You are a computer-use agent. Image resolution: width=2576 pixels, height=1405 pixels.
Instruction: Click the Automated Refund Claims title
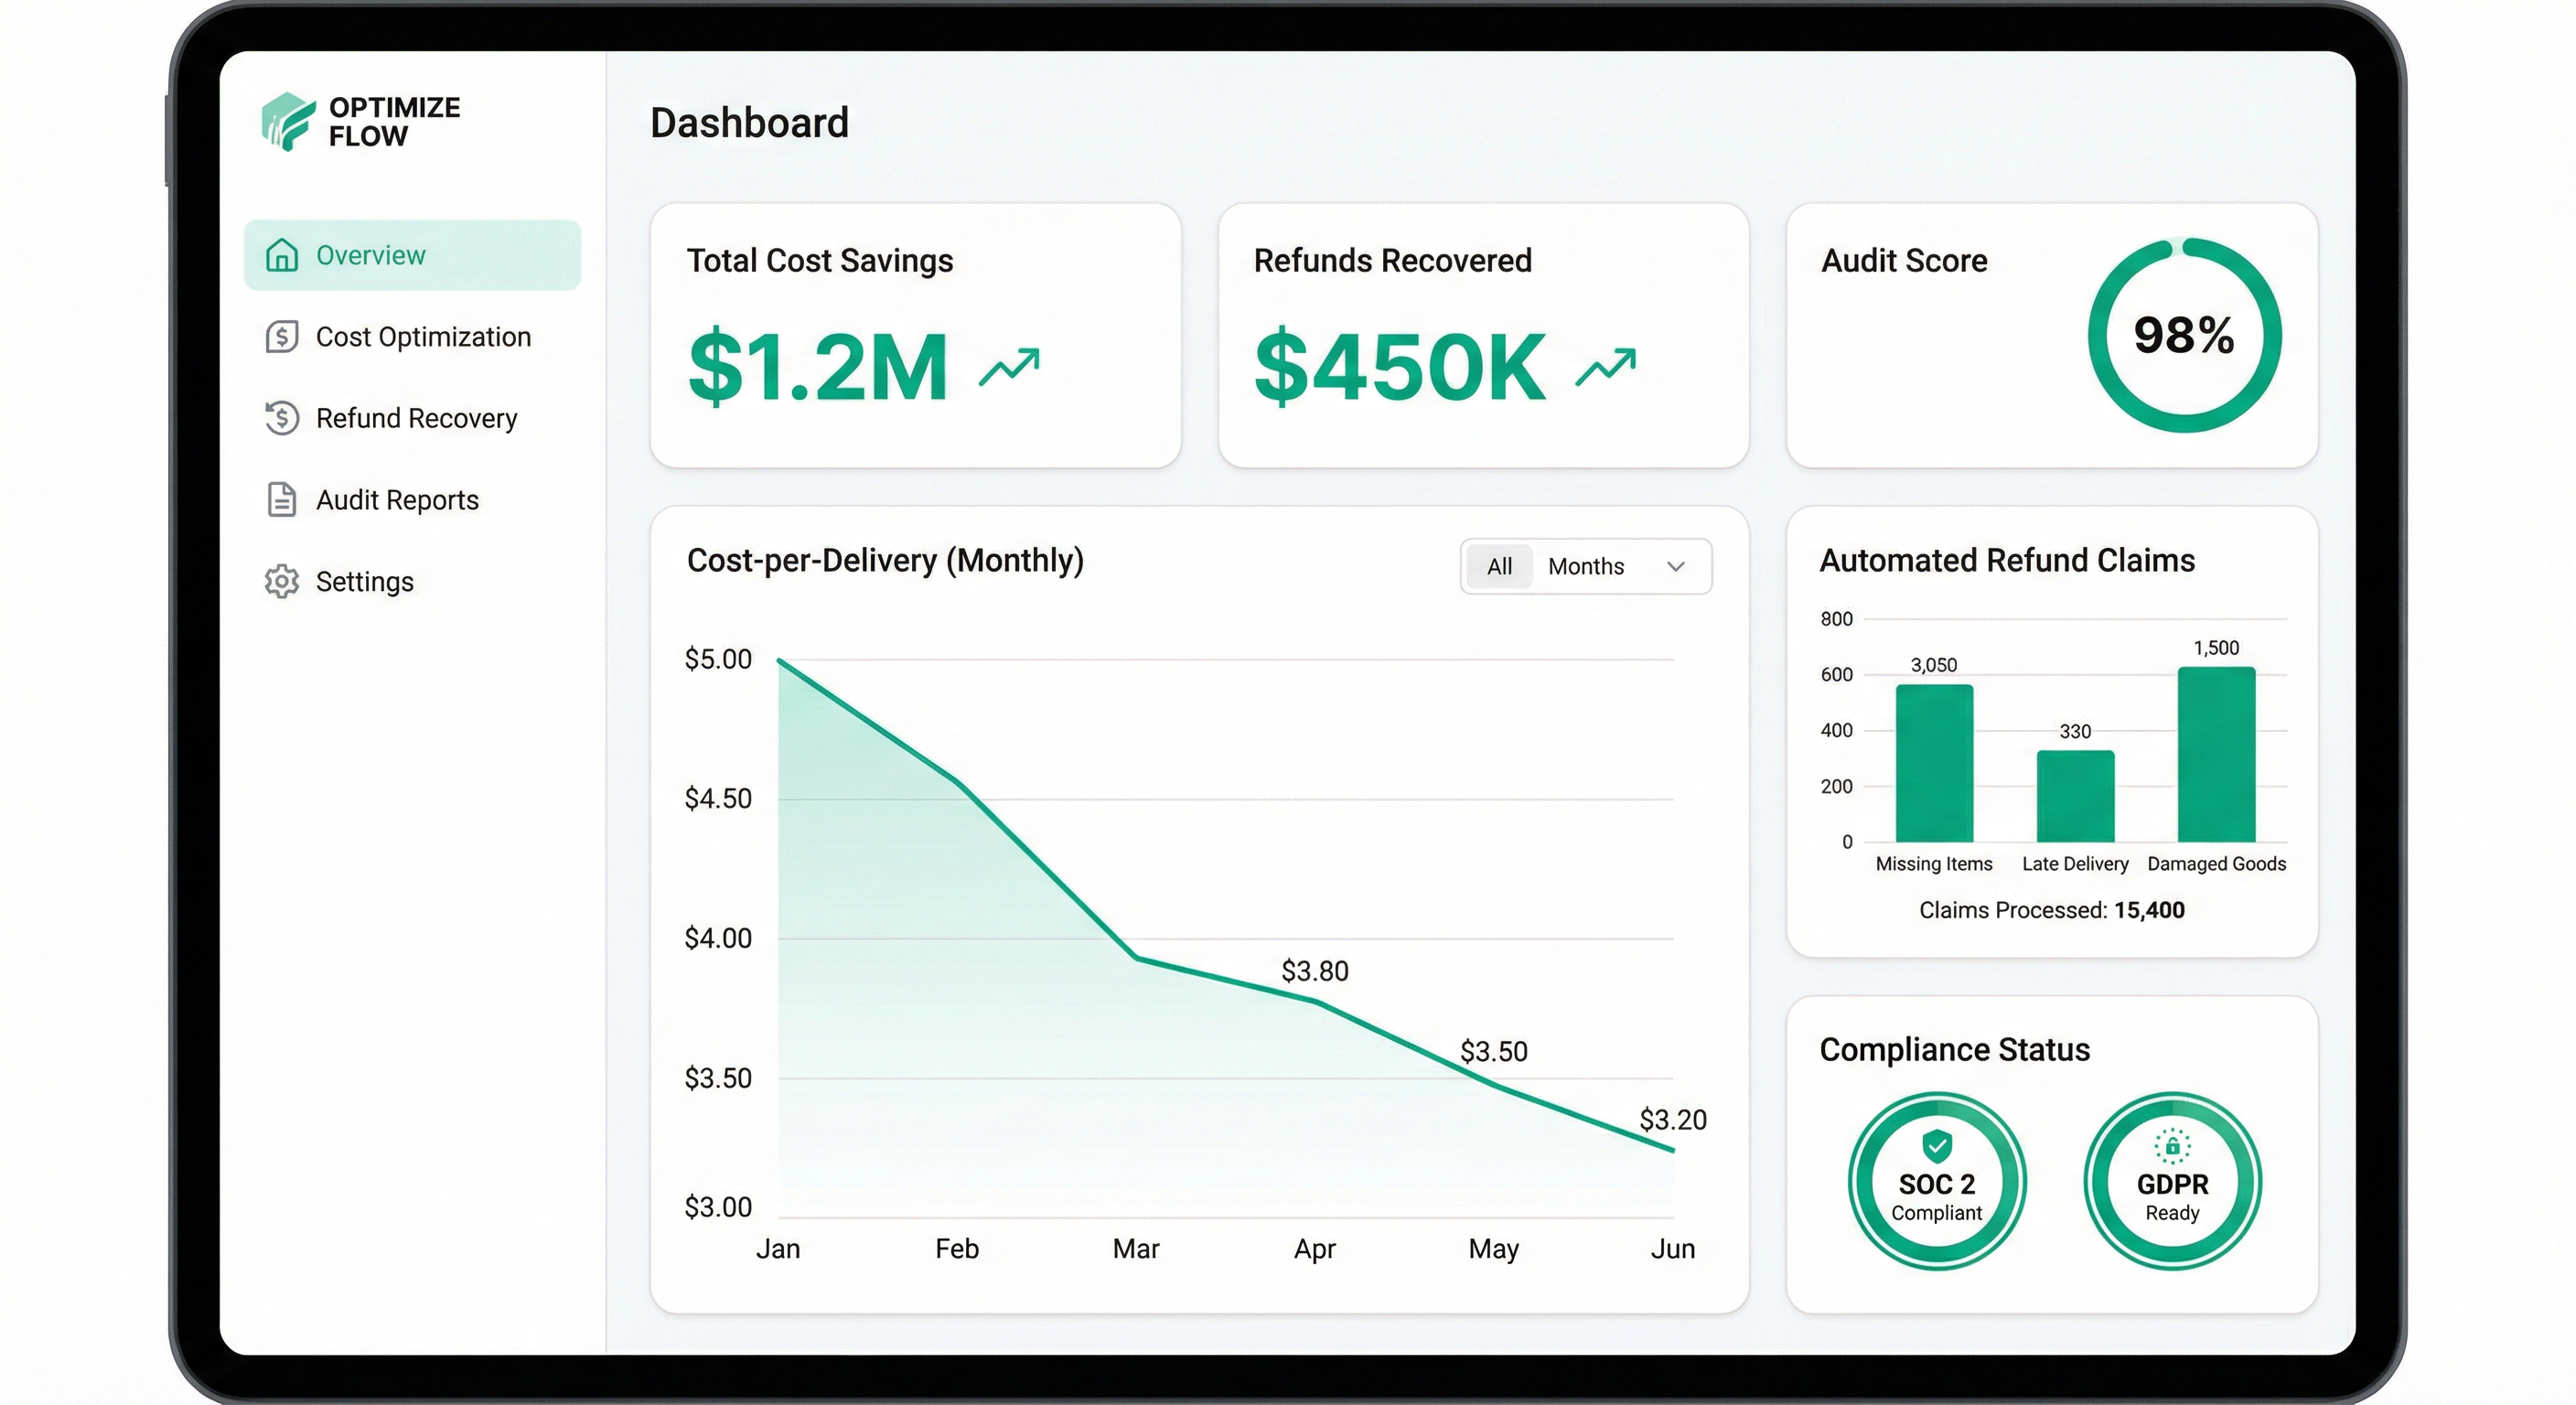[x=2007, y=560]
